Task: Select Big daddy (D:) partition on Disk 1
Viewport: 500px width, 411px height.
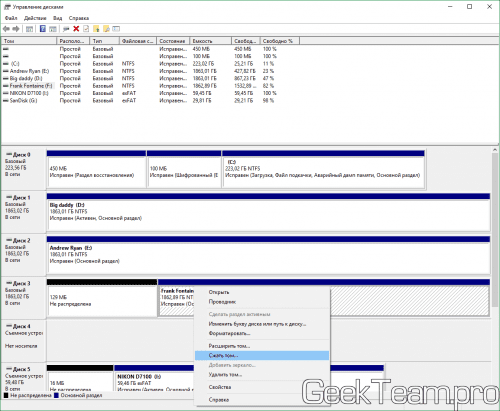Action: point(268,215)
